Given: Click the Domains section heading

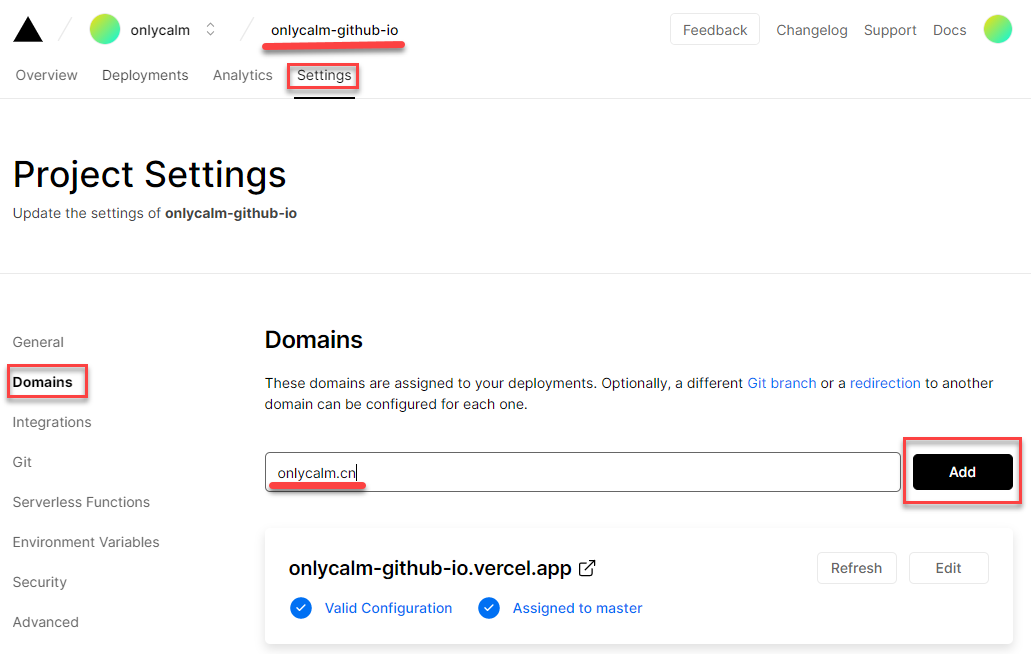Looking at the screenshot, I should click(x=314, y=340).
